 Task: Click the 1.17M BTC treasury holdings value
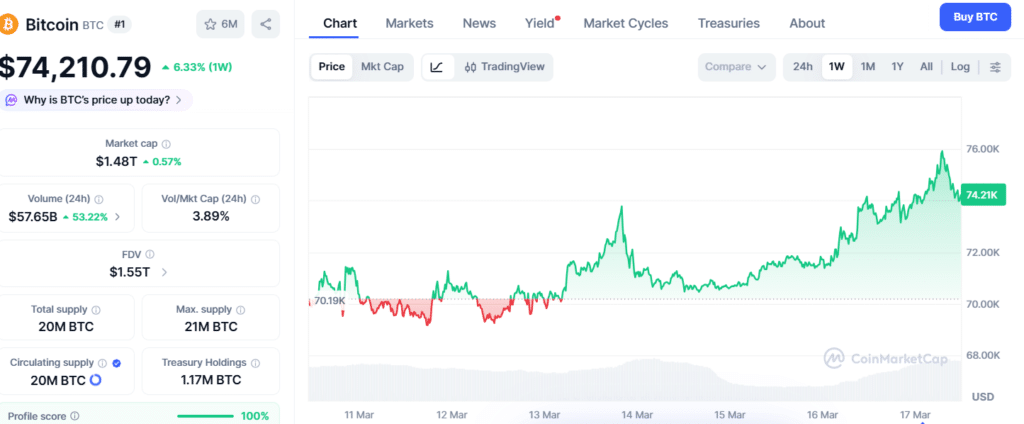(x=210, y=380)
